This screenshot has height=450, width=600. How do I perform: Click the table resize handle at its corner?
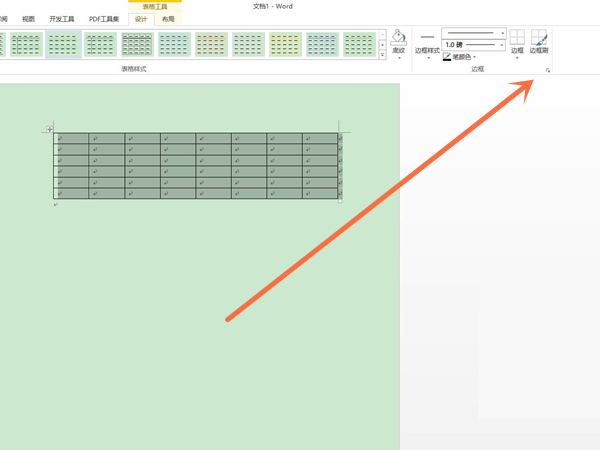tap(340, 201)
